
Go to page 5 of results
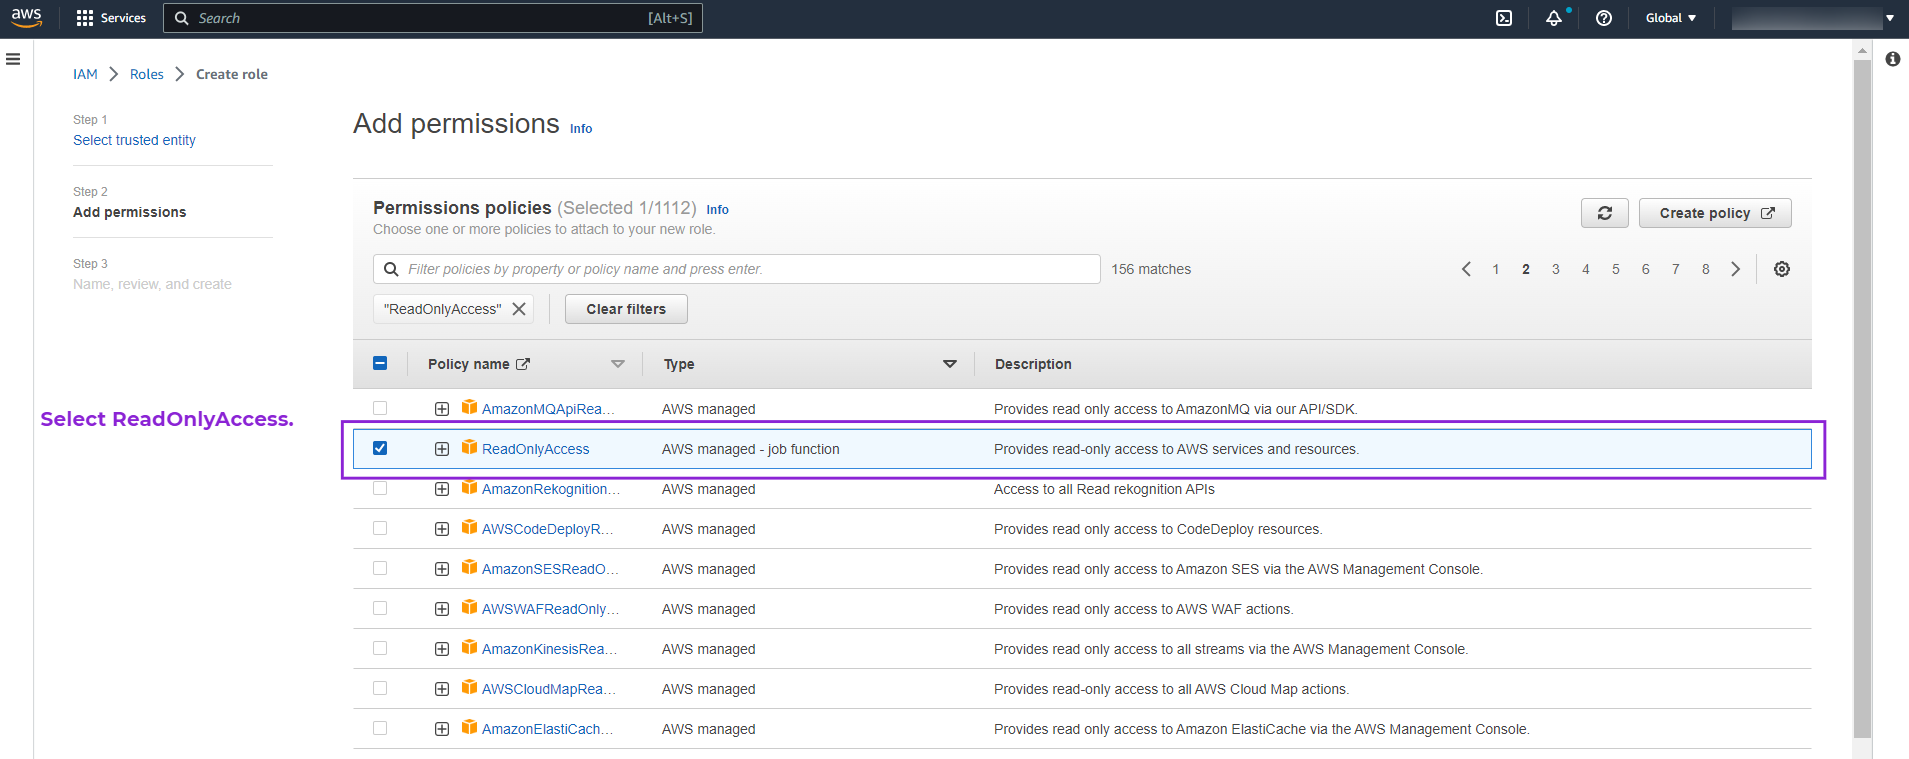(1616, 269)
